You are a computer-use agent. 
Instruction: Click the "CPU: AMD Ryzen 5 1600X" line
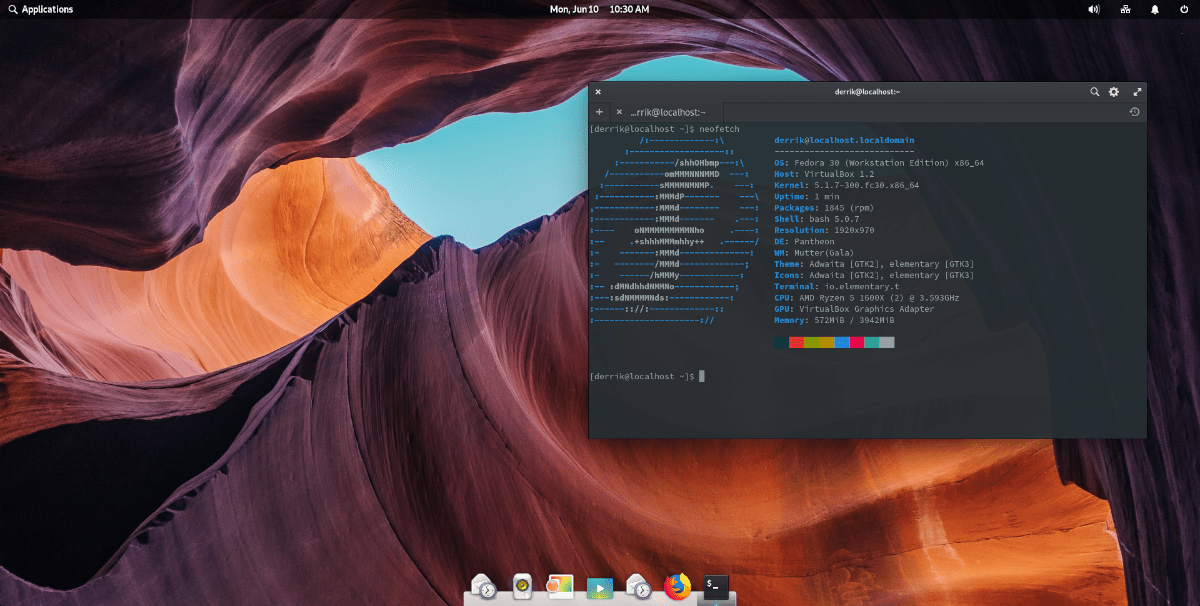[867, 298]
